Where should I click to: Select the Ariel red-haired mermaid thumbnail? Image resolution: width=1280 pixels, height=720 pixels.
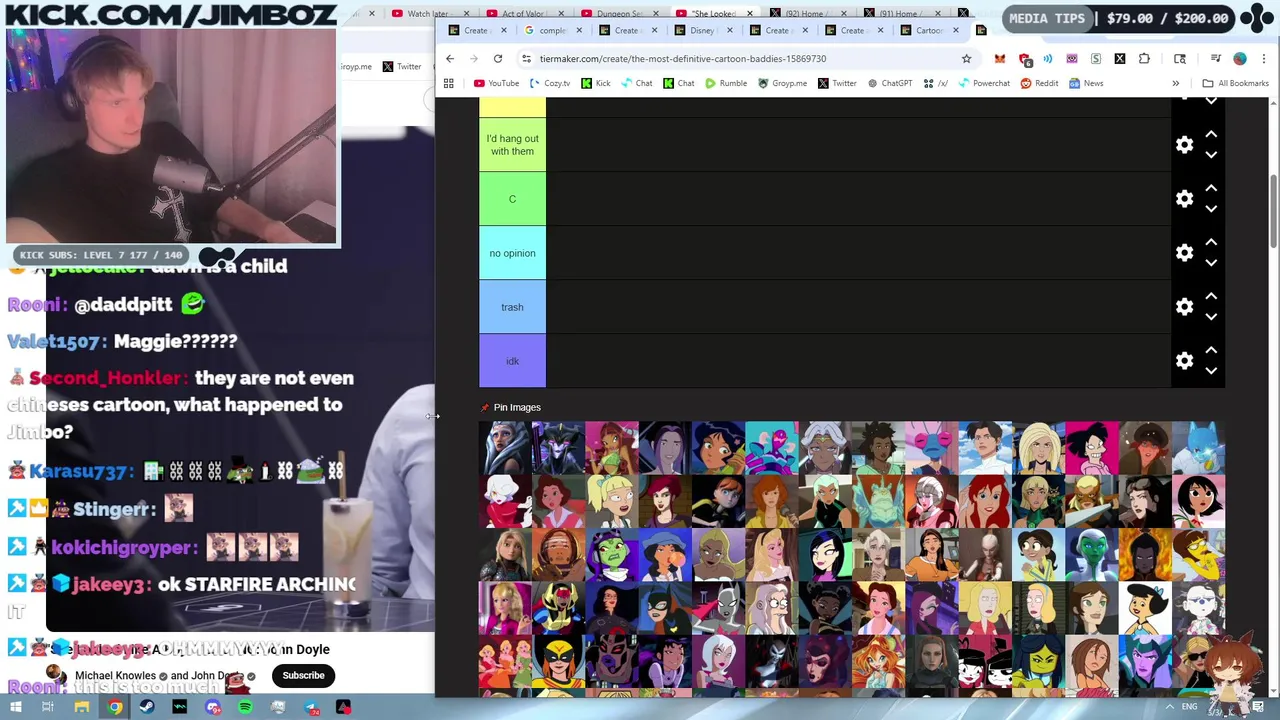(x=985, y=502)
